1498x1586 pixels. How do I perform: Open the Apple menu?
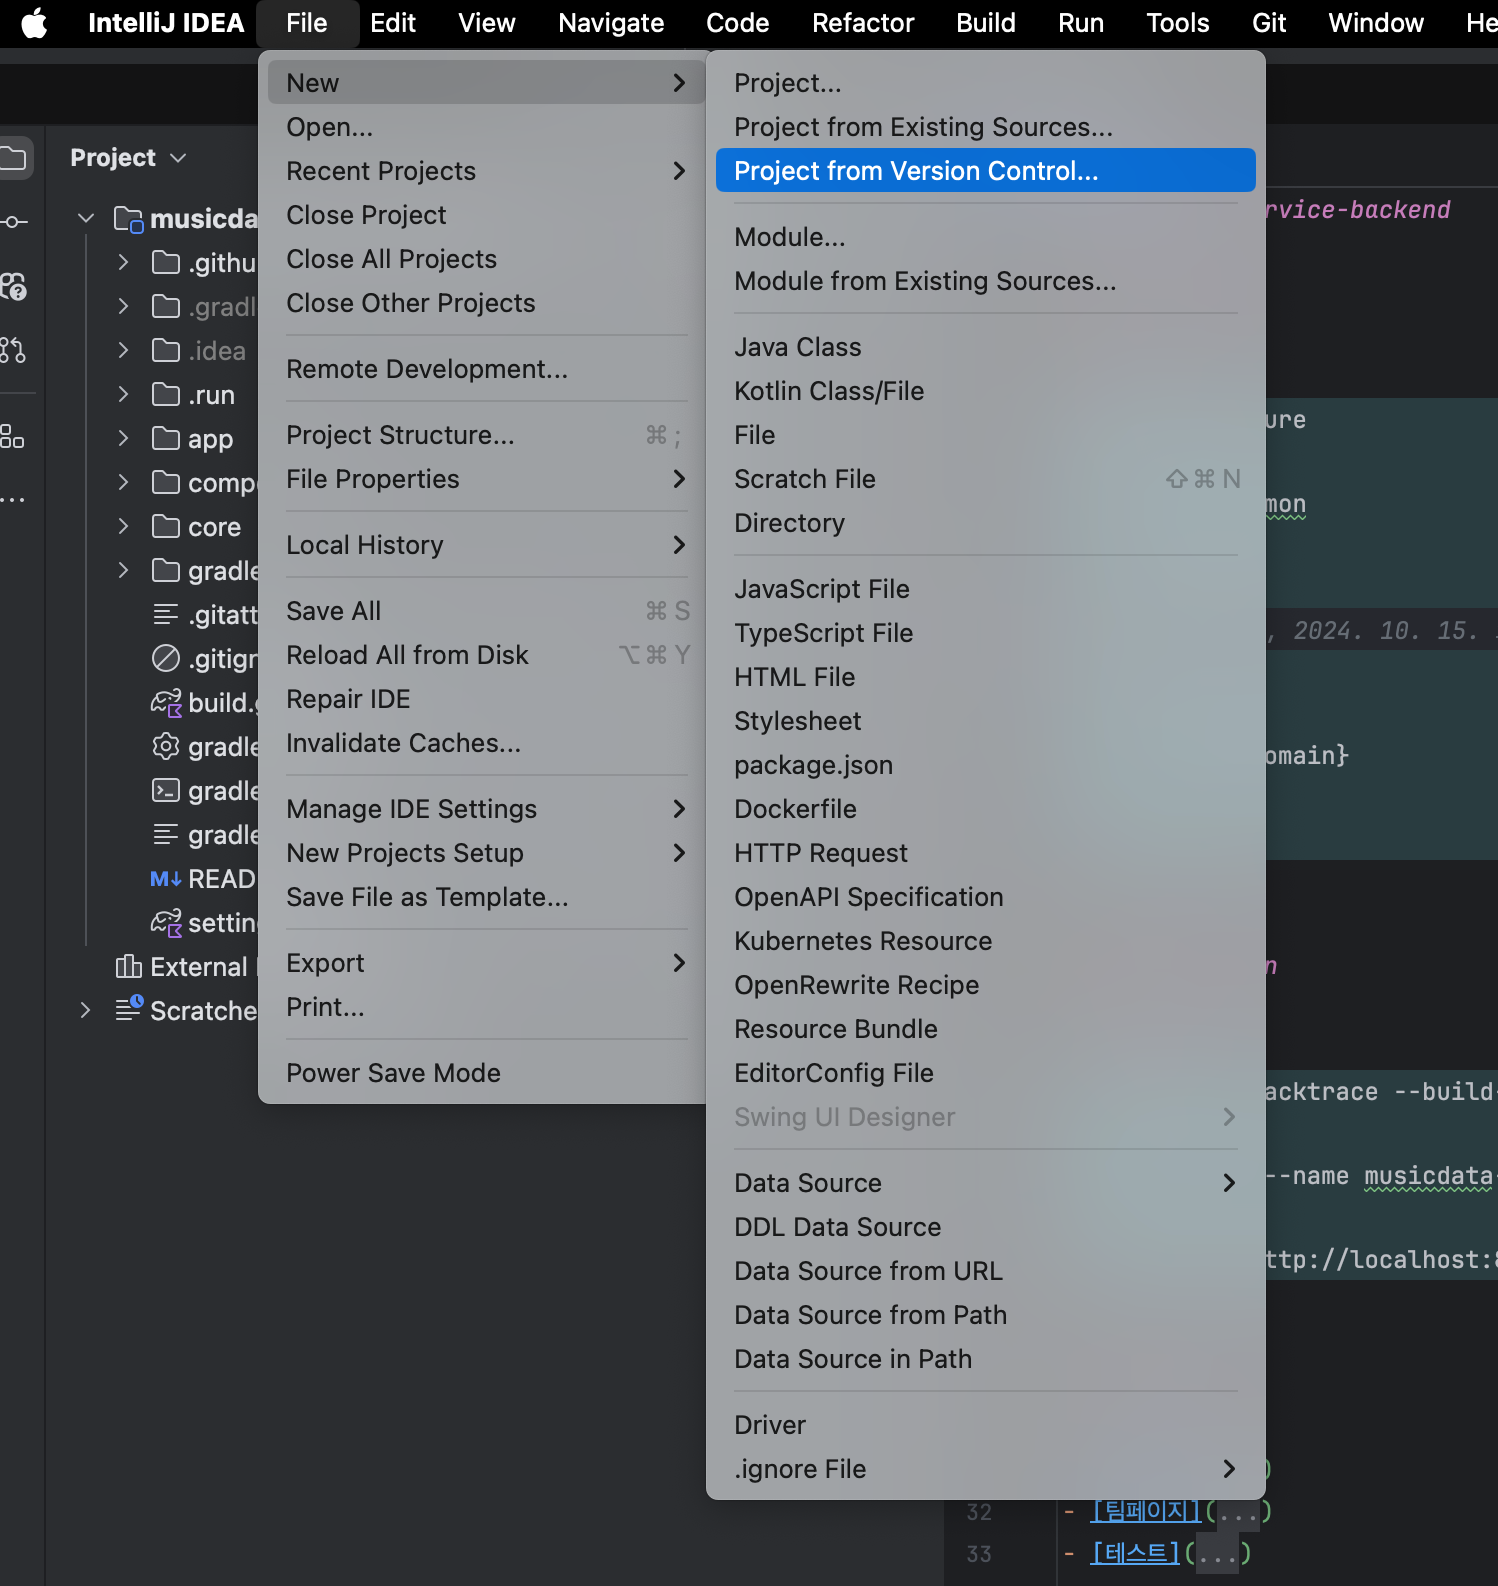pyautogui.click(x=34, y=23)
